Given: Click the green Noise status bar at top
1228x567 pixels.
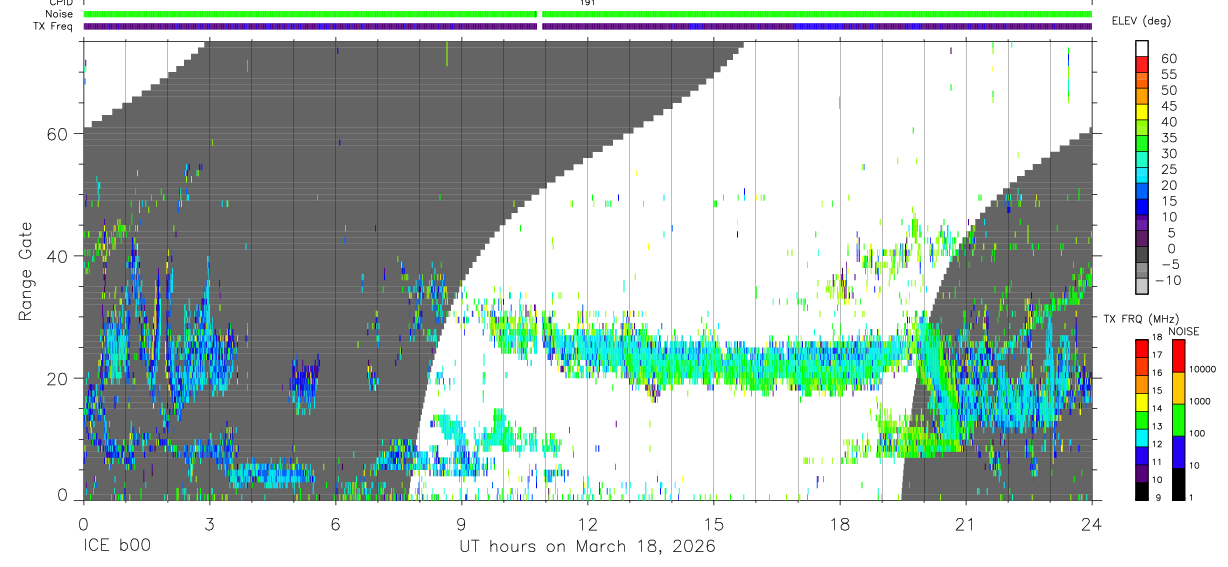Looking at the screenshot, I should [588, 14].
